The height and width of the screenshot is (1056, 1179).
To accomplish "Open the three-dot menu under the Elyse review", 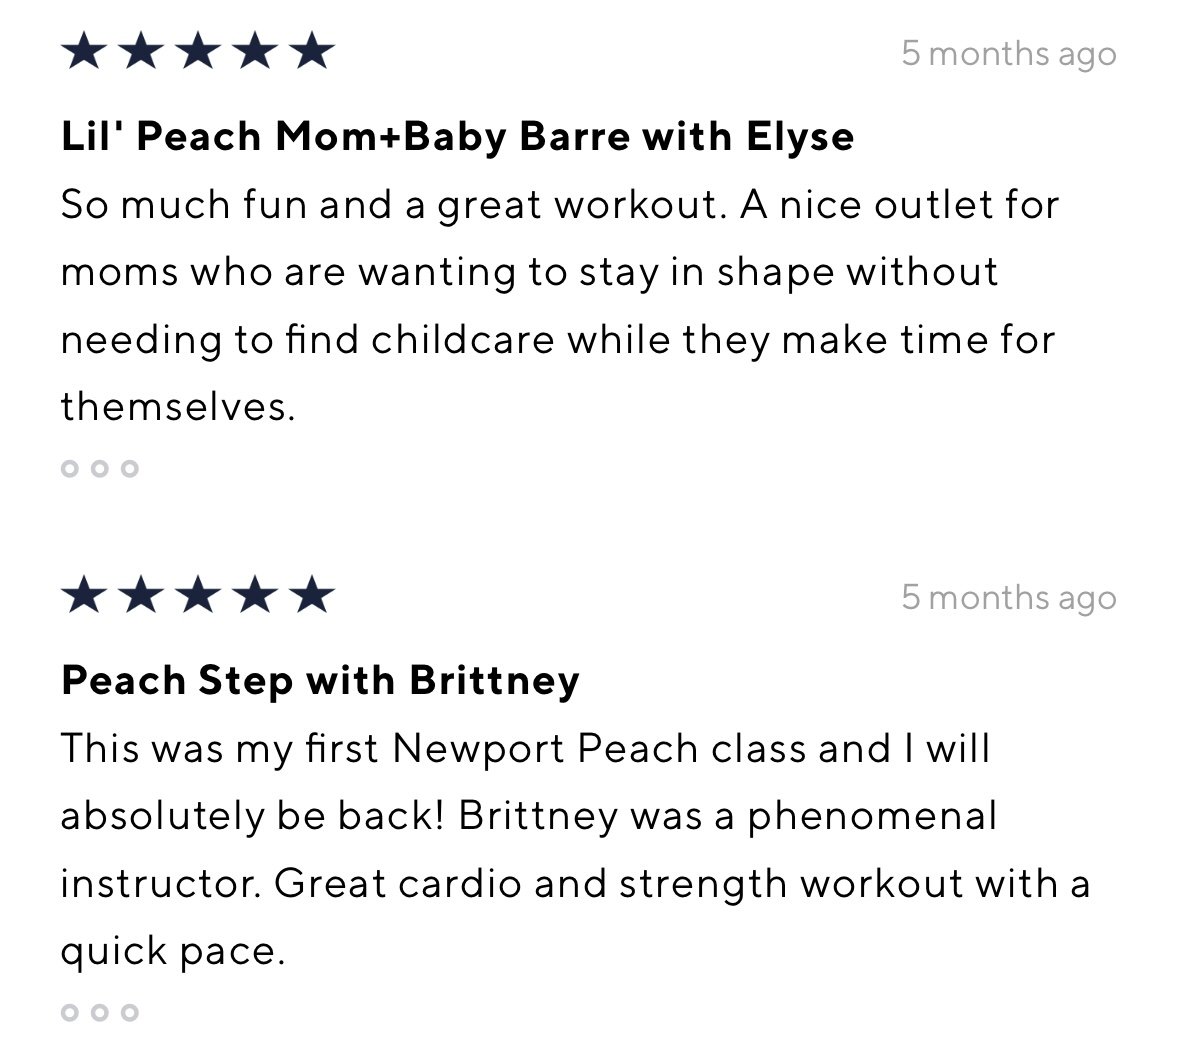I will pos(100,469).
